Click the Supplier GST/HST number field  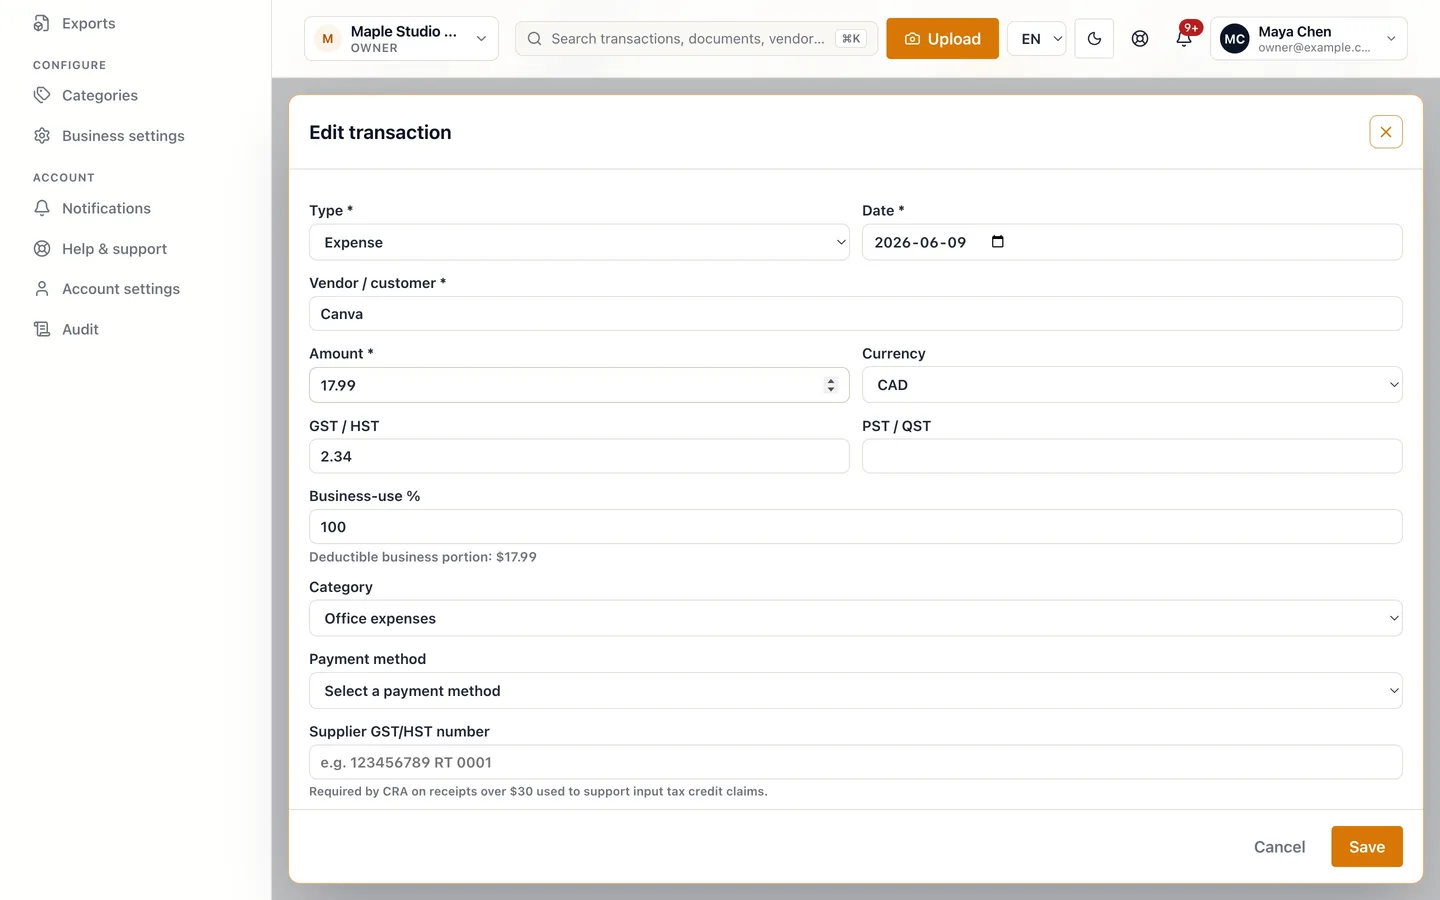click(856, 762)
